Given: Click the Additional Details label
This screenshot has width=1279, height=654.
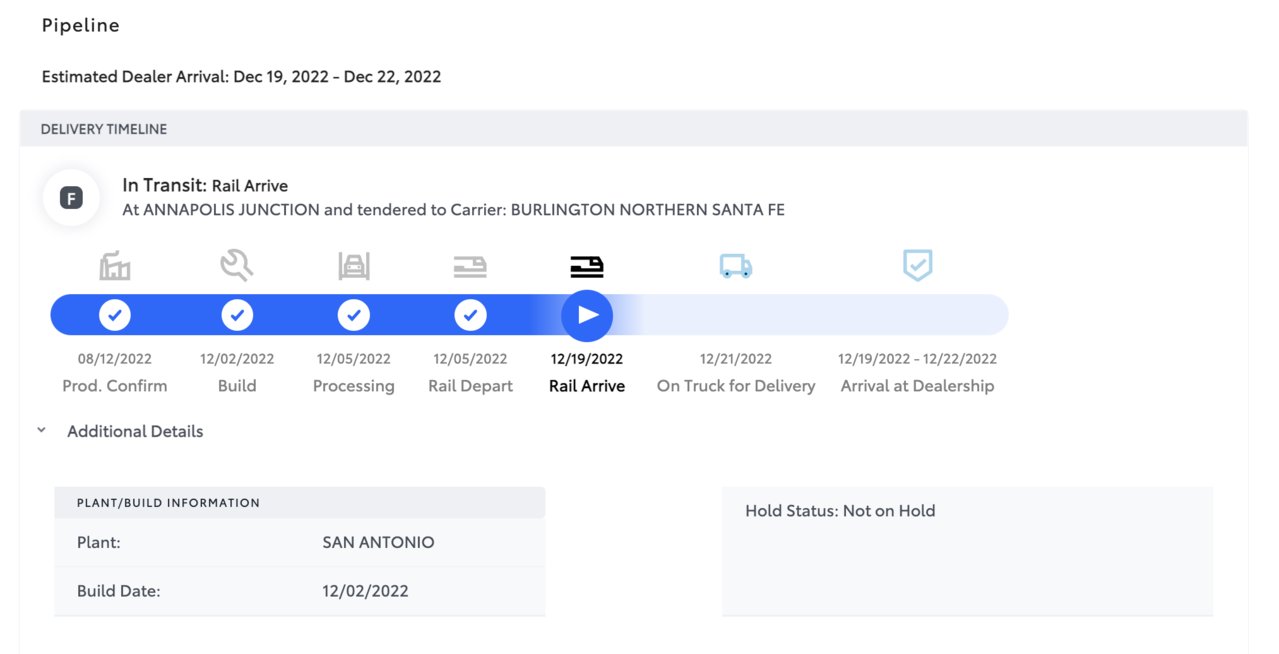Looking at the screenshot, I should 135,431.
